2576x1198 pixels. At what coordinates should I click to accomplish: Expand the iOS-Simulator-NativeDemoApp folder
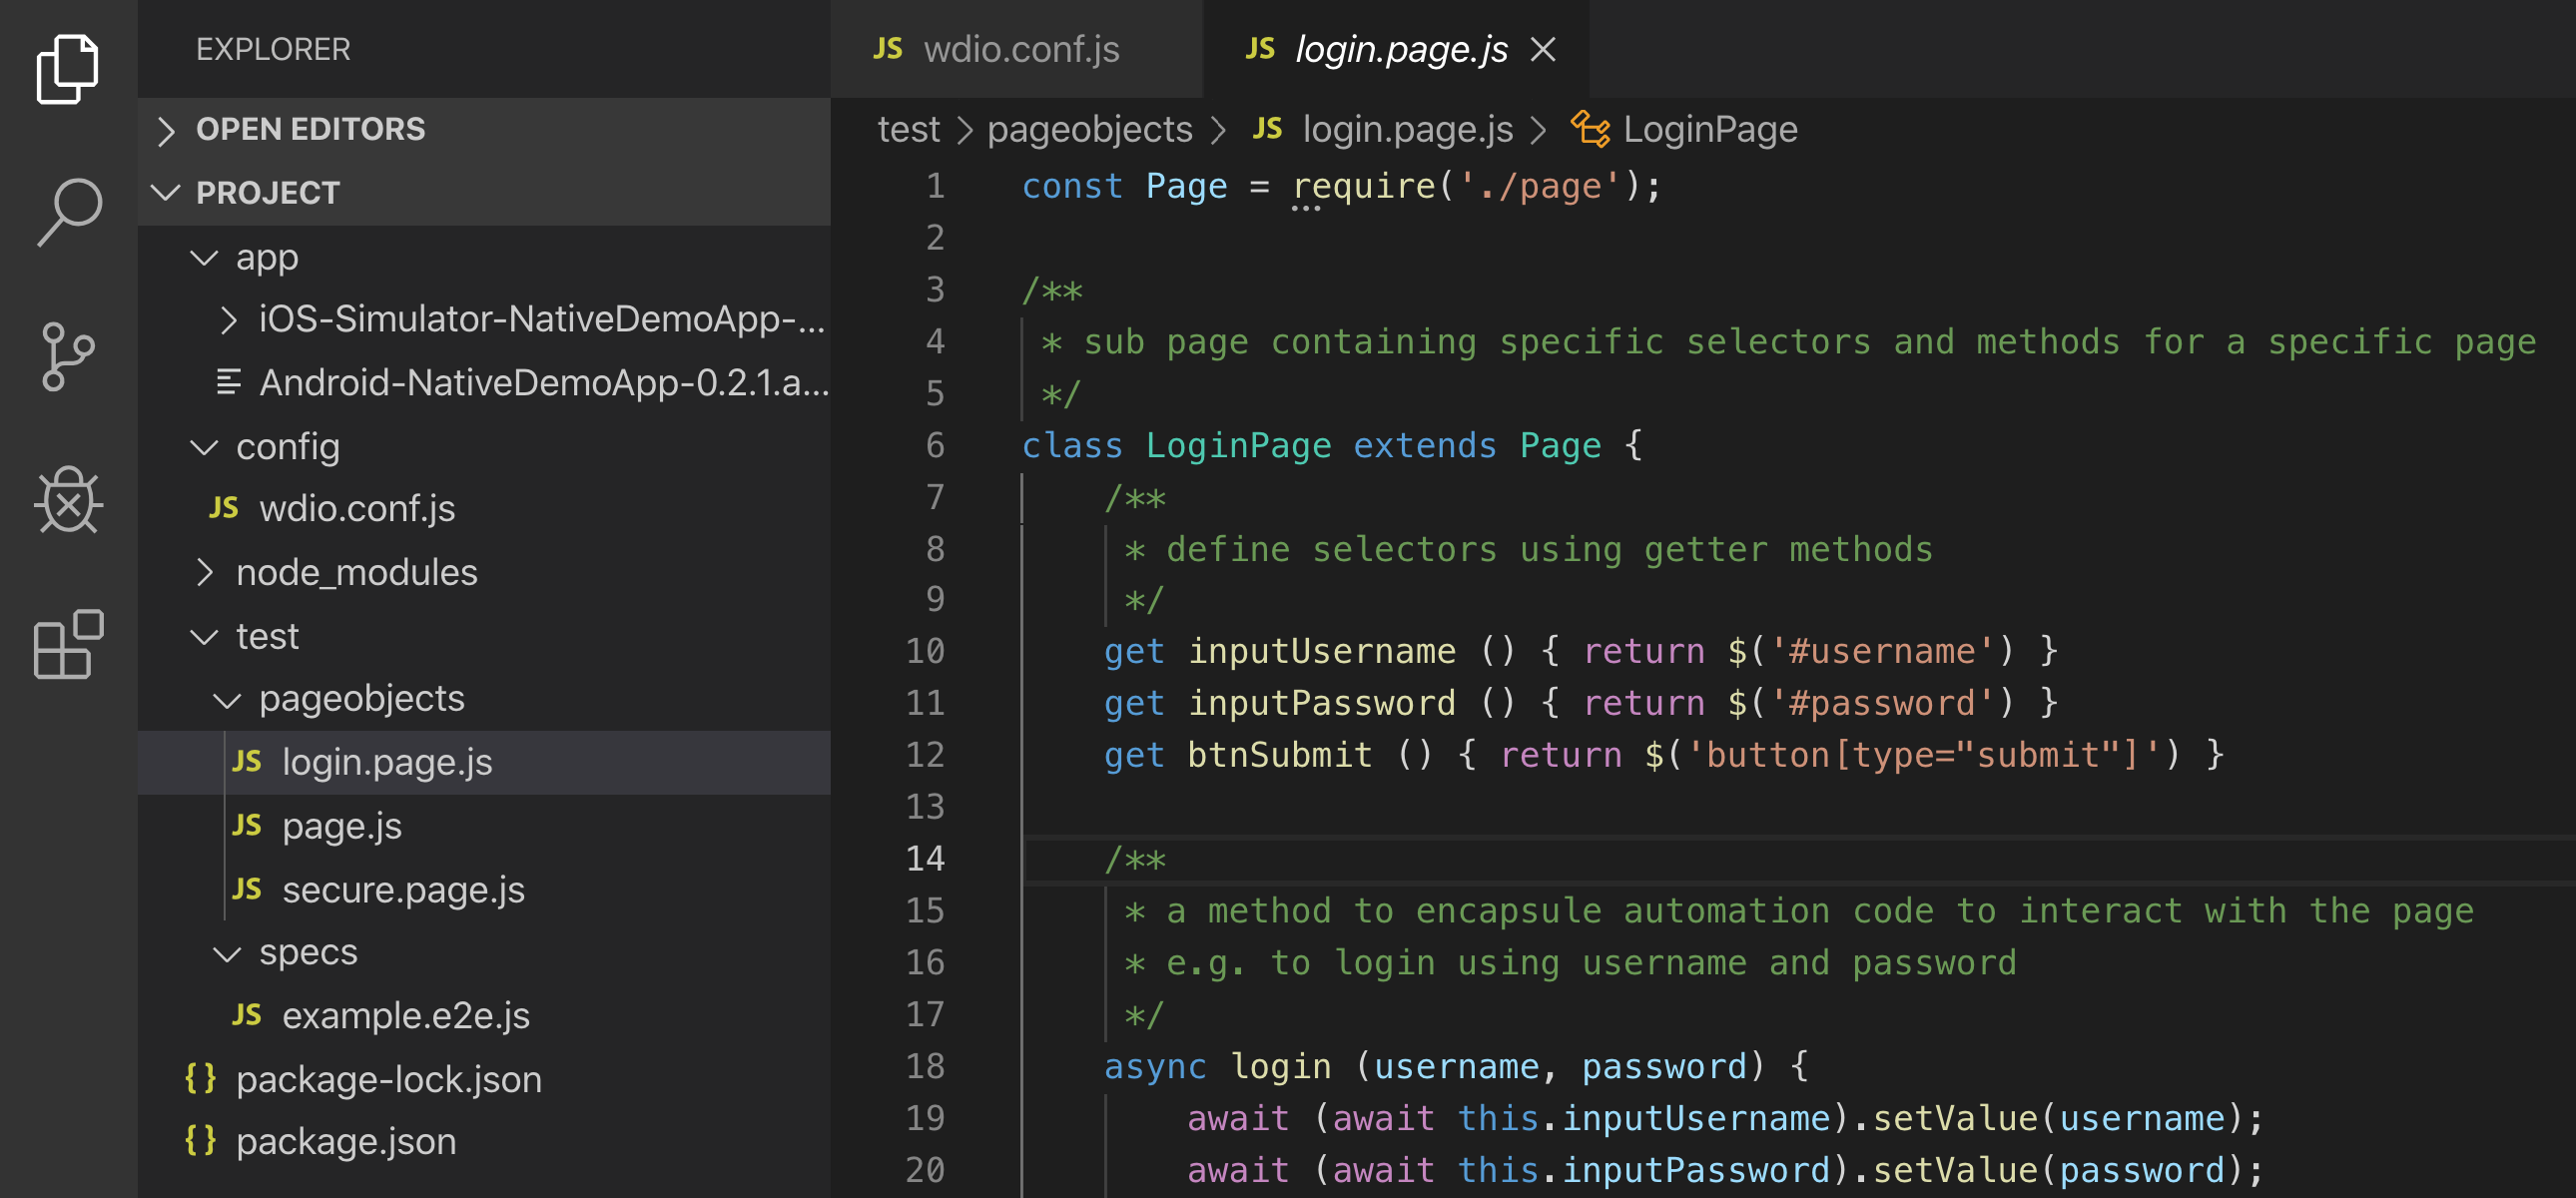pos(228,319)
